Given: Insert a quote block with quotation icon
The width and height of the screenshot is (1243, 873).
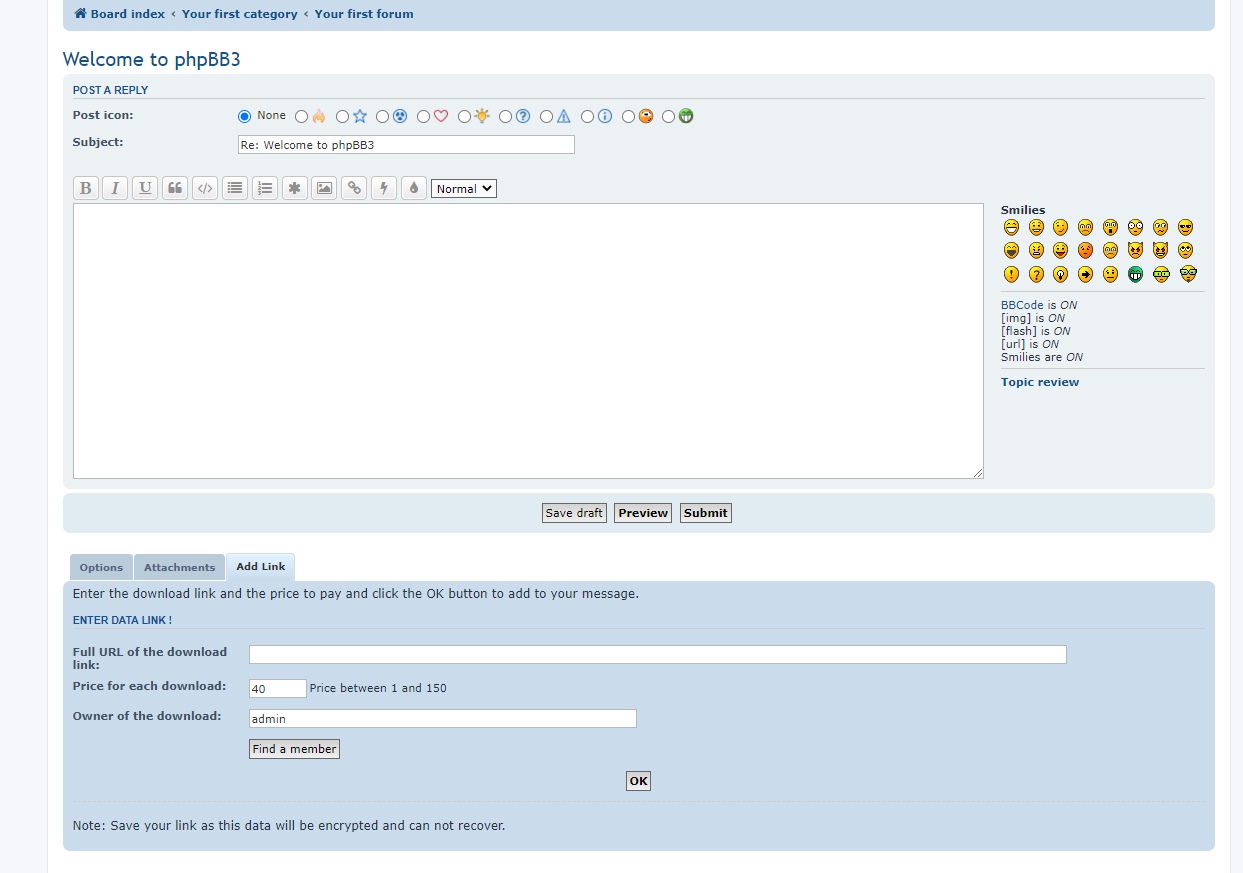Looking at the screenshot, I should (175, 188).
